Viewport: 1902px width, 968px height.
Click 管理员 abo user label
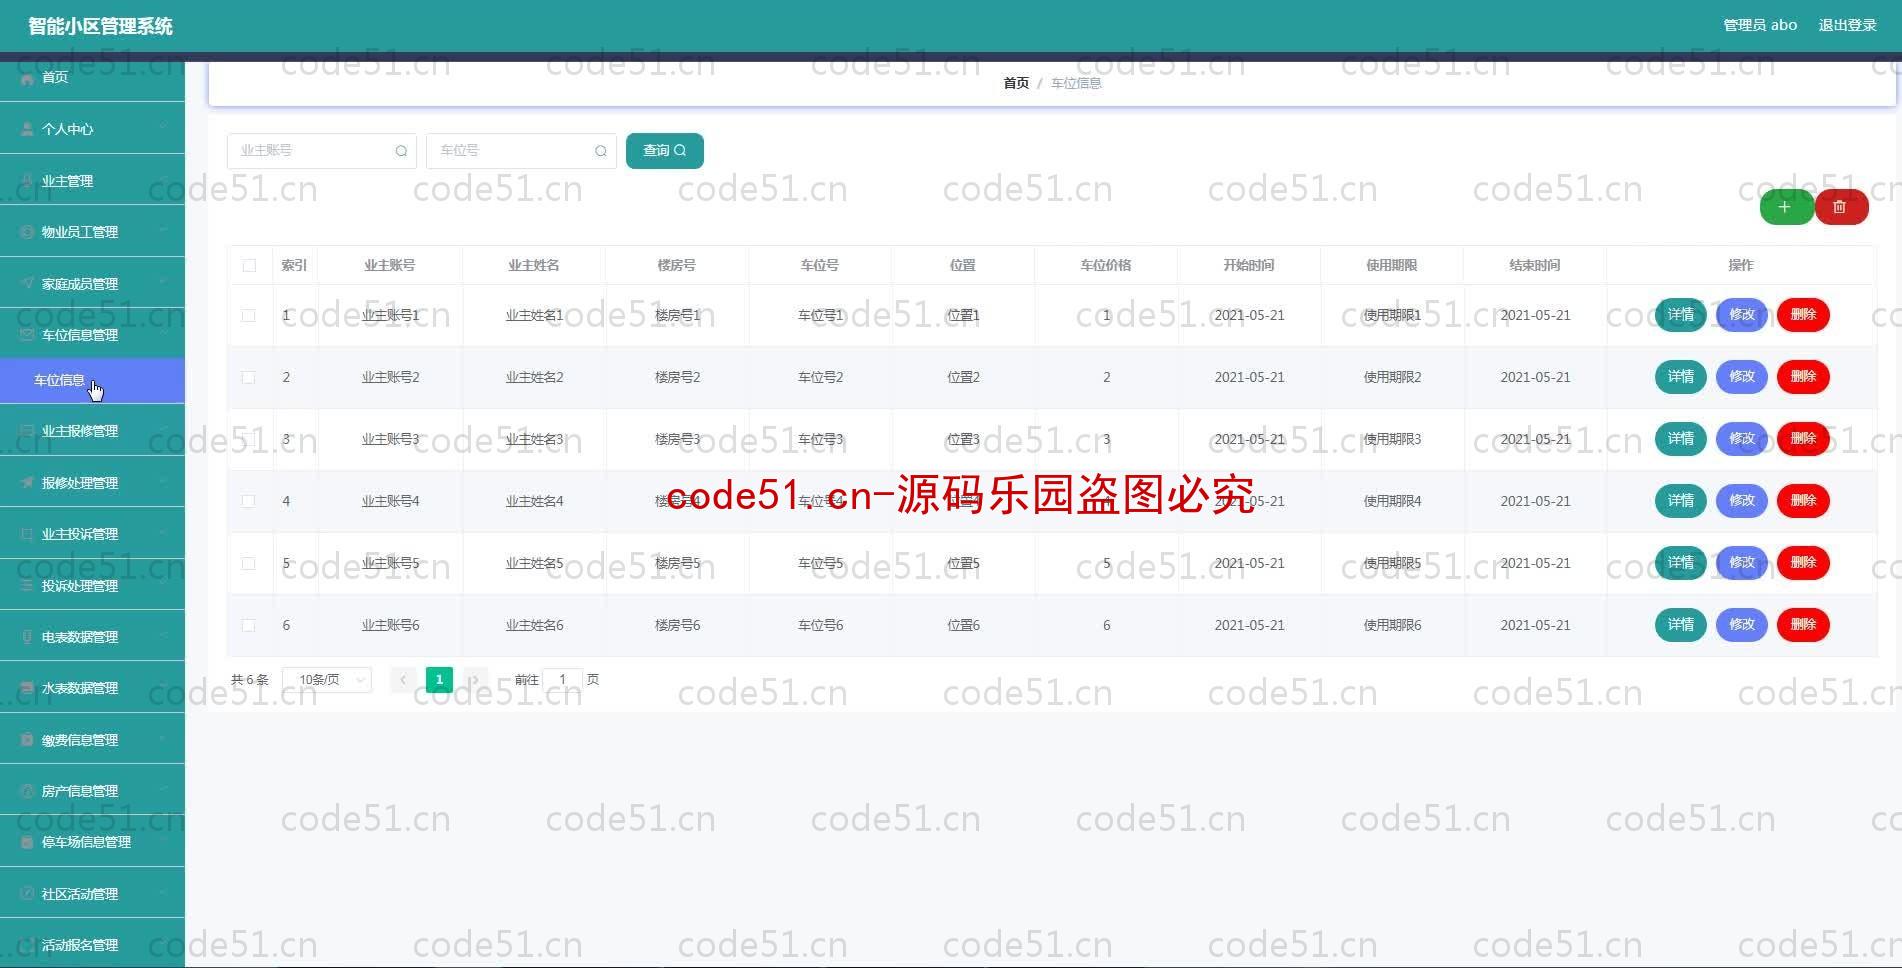click(1760, 25)
